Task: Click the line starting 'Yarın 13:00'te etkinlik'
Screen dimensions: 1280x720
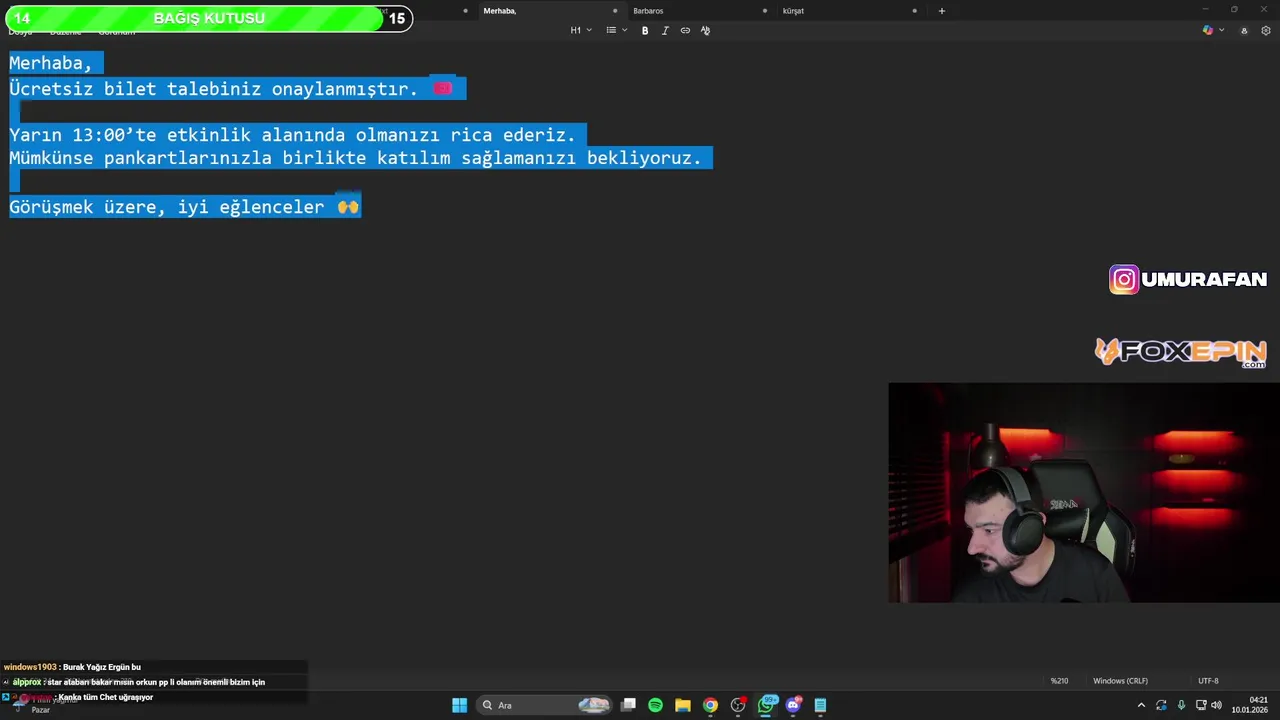Action: point(292,135)
